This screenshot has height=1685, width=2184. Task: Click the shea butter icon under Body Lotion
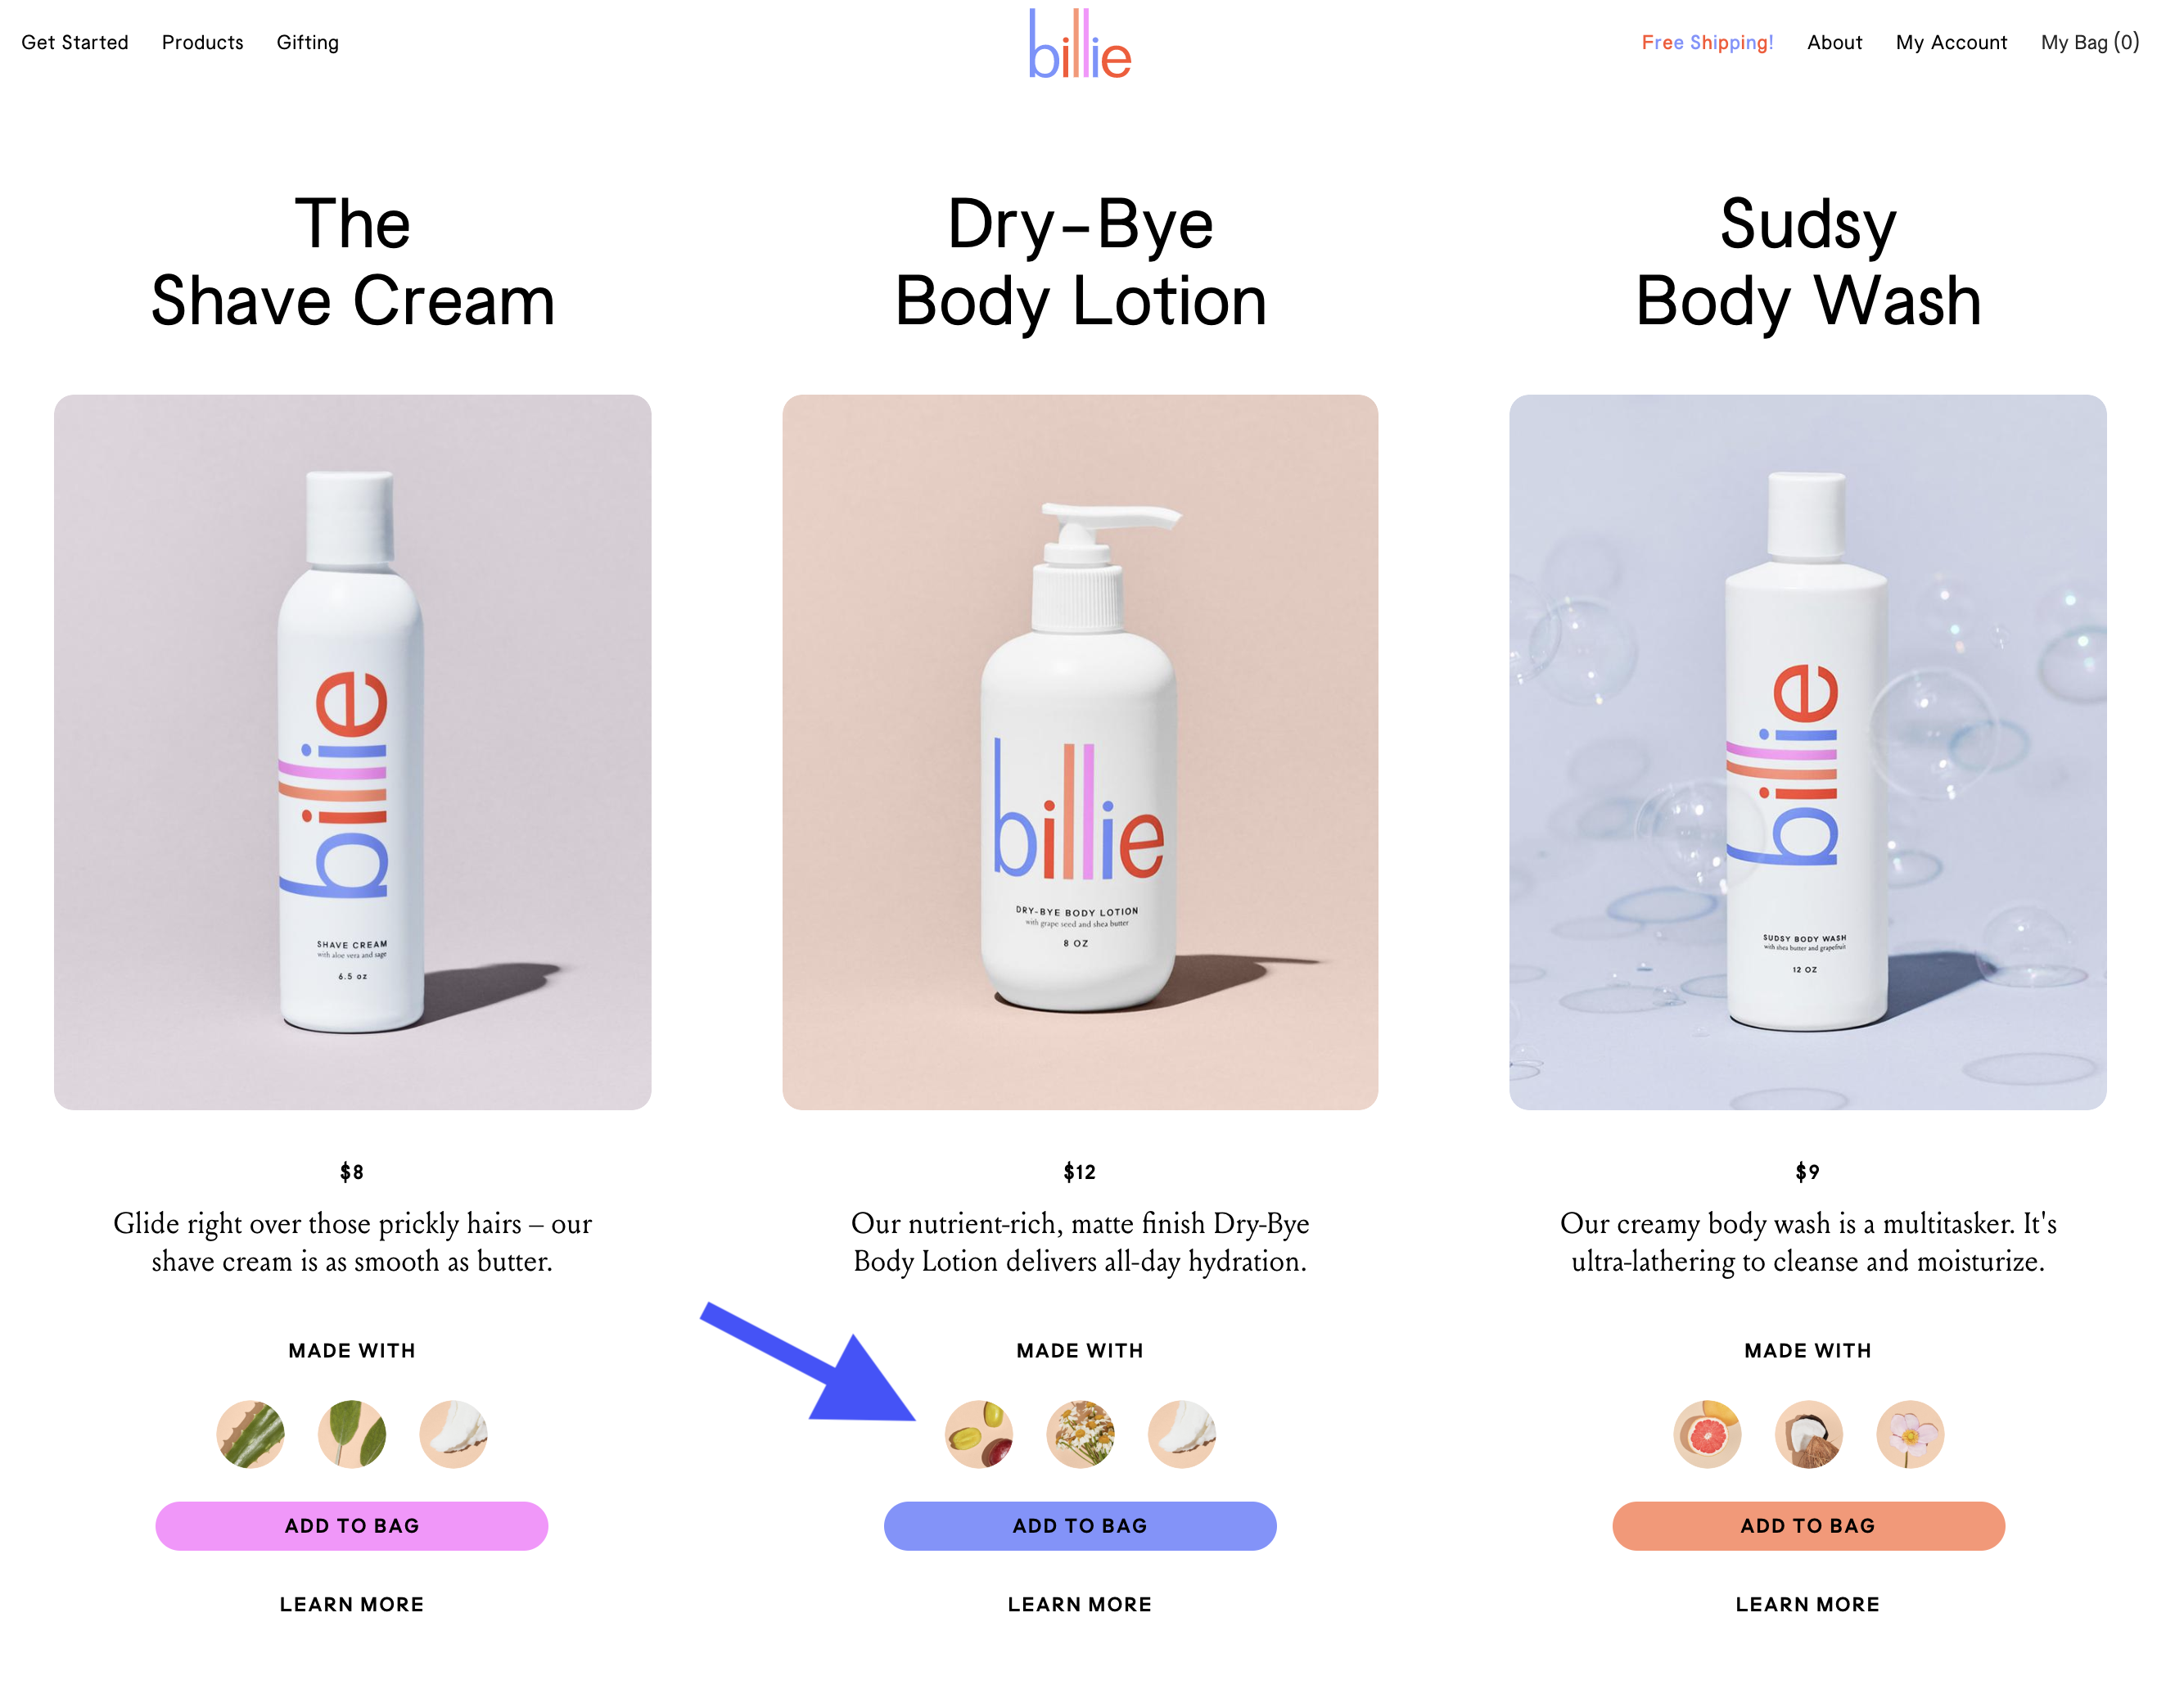(x=1182, y=1434)
